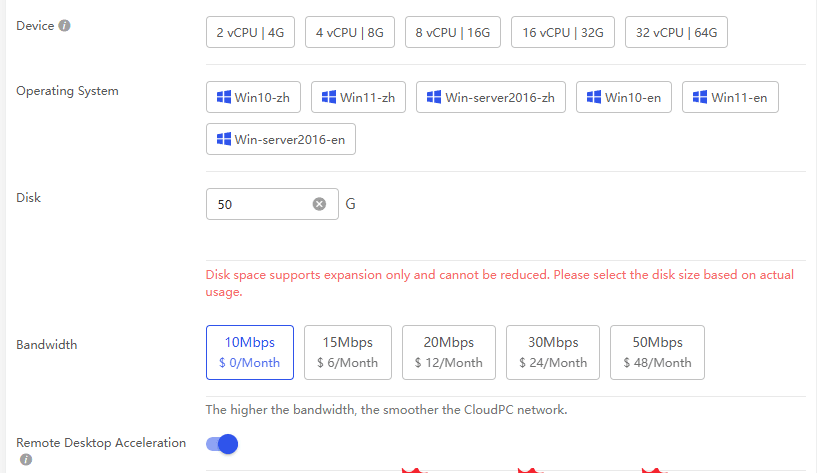Click the red disk space expansion warning
Viewport: 817px width, 473px height.
click(x=500, y=283)
